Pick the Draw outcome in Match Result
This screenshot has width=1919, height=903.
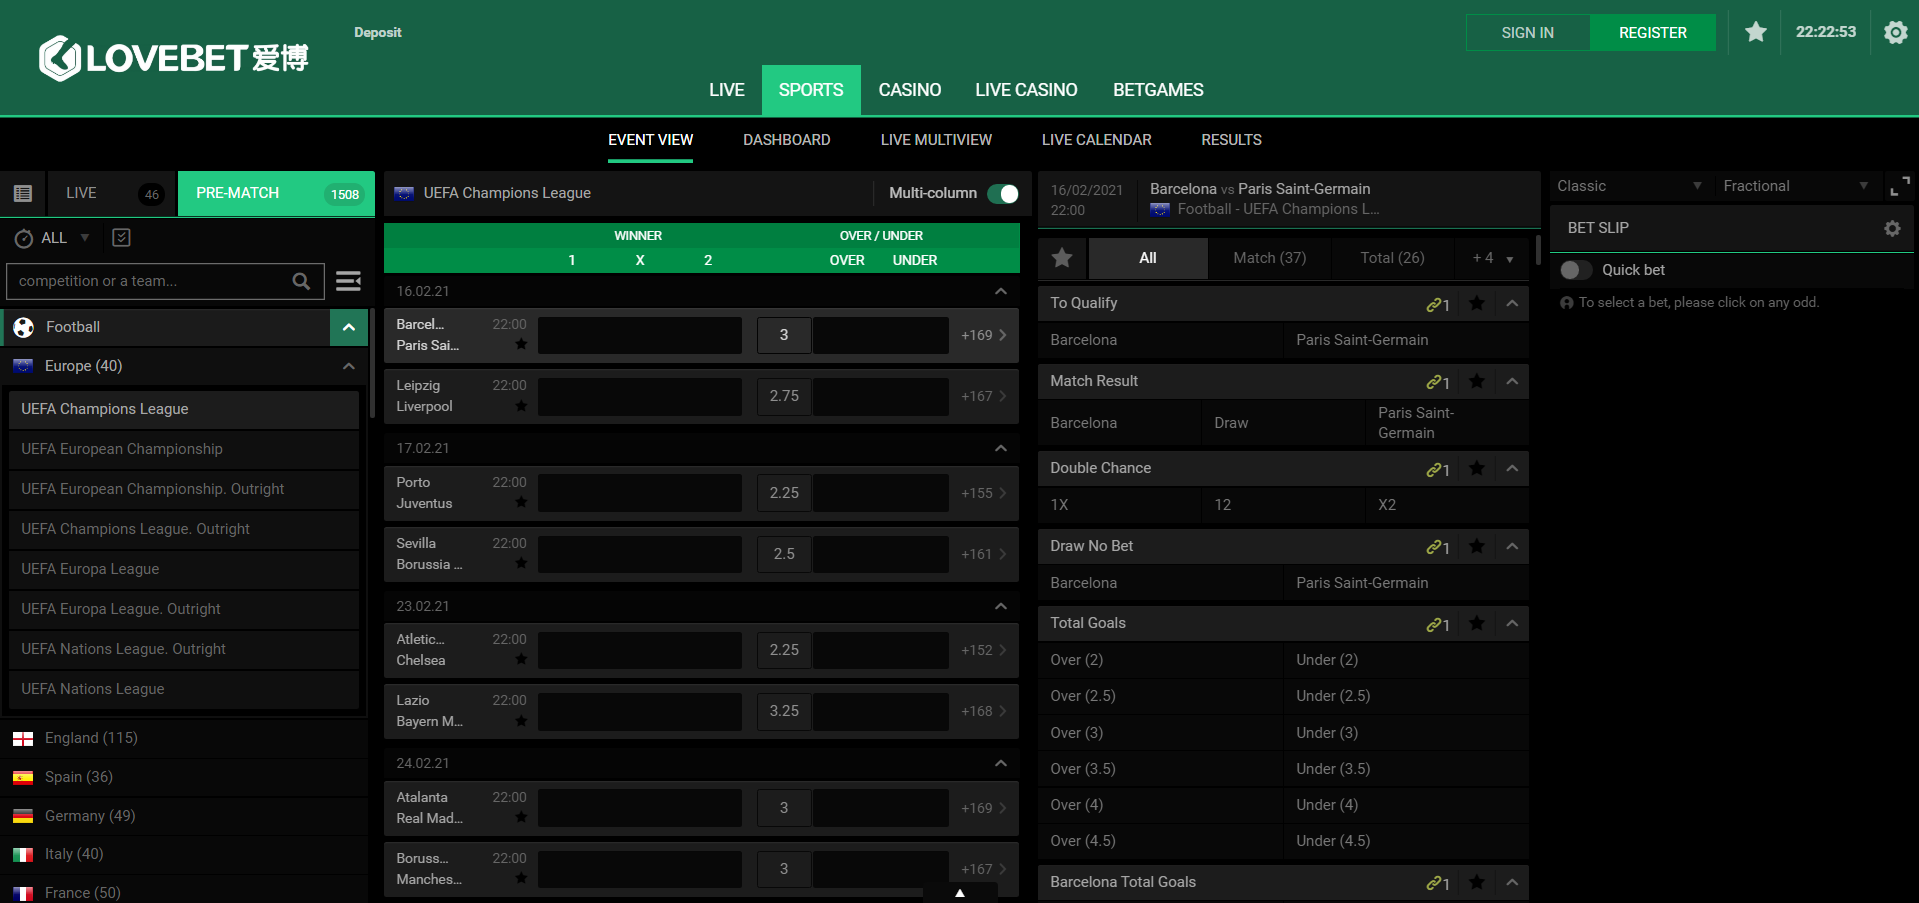(1283, 423)
